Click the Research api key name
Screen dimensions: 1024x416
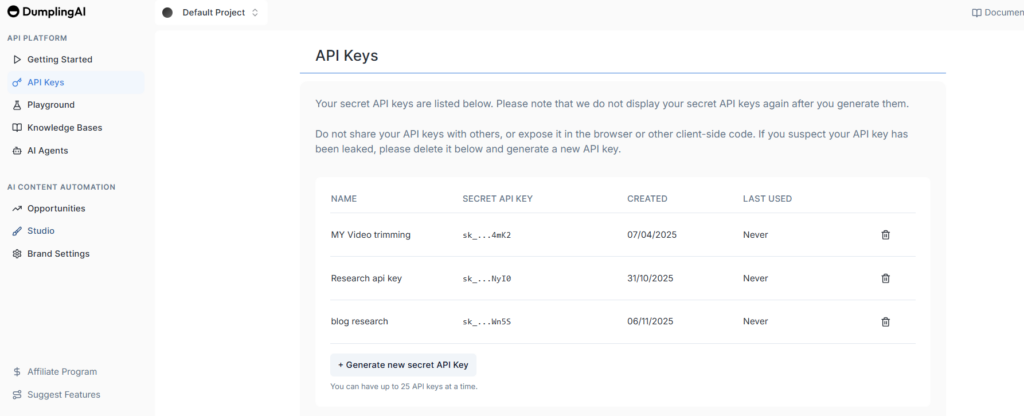tap(366, 278)
